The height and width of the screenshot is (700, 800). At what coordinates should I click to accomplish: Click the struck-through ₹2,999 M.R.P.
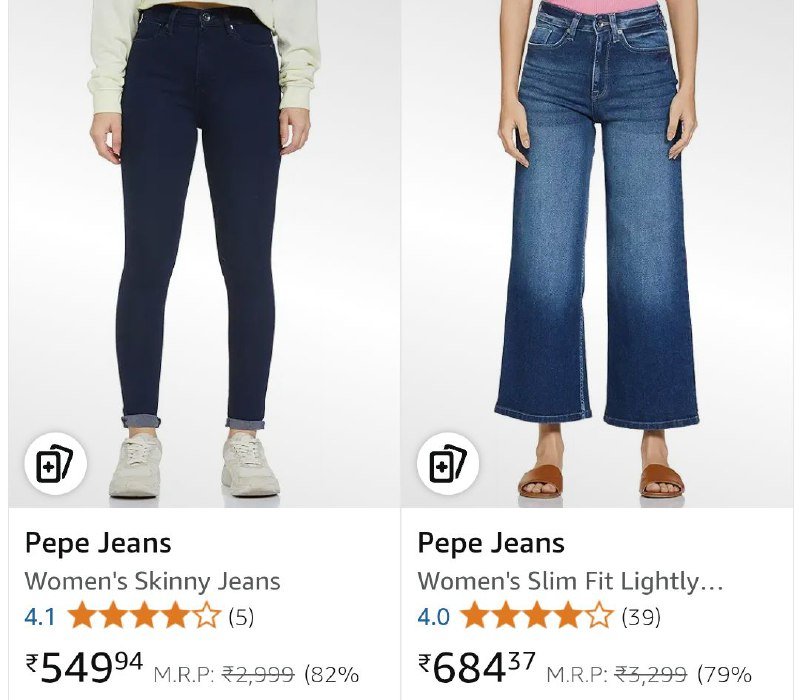[258, 674]
